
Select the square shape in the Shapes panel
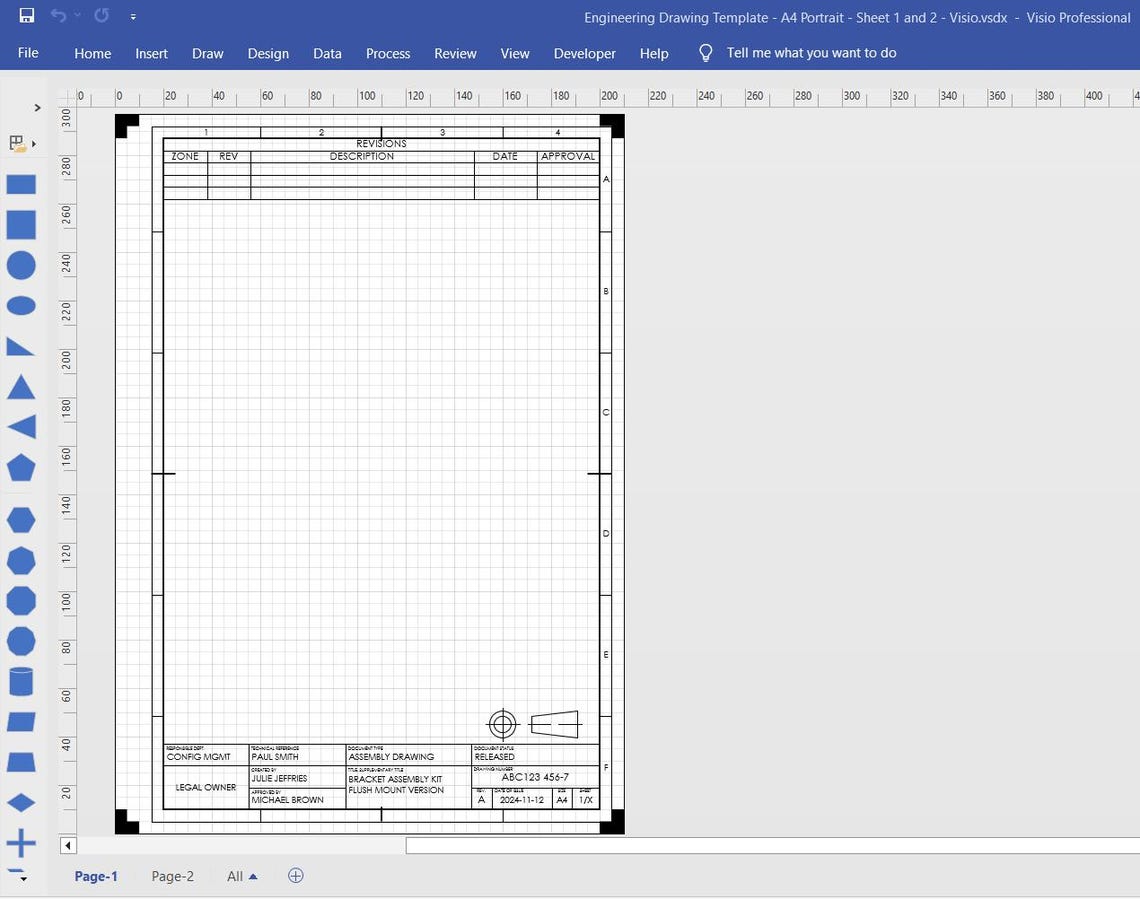coord(21,224)
